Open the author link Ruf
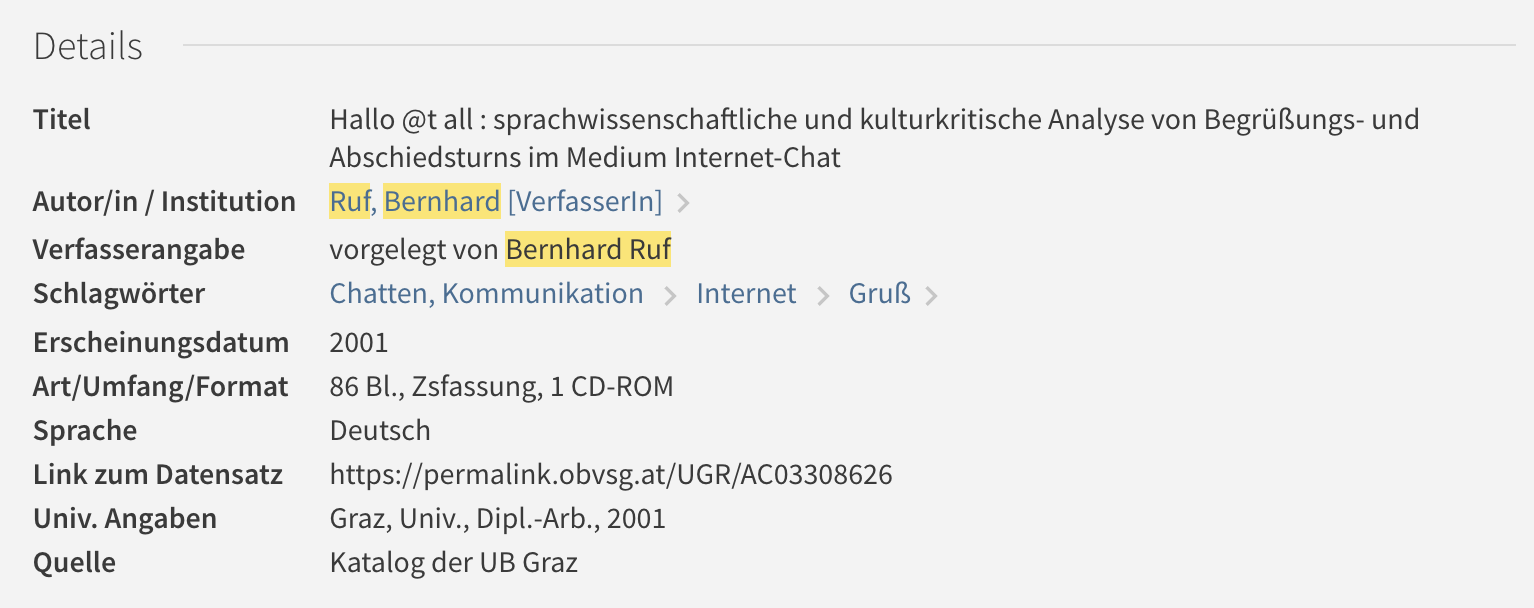This screenshot has width=1534, height=608. [350, 202]
